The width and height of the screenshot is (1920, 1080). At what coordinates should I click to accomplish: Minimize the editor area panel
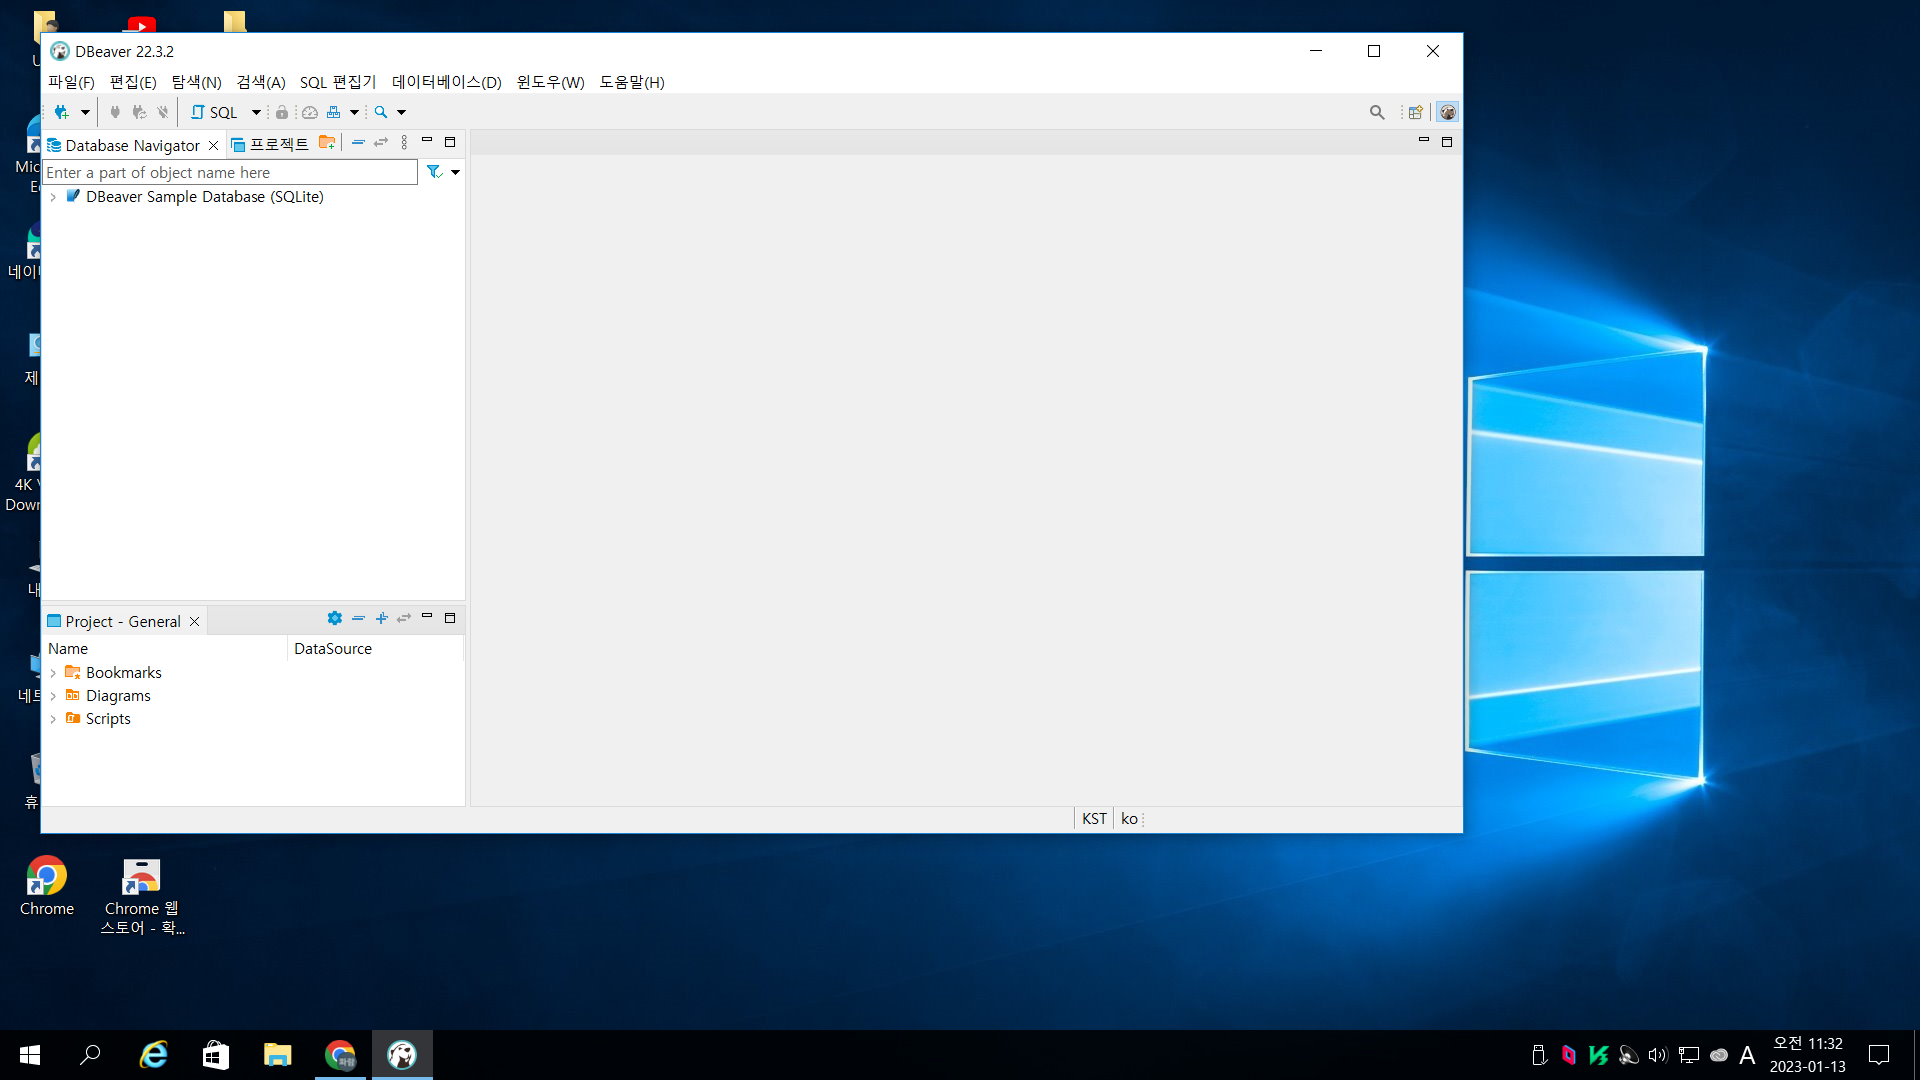(1424, 141)
